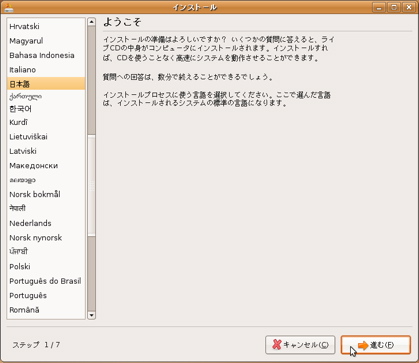Screen dimensions: 419x363
Task: Choose Norsk bokmål language
Action: [x=46, y=194]
